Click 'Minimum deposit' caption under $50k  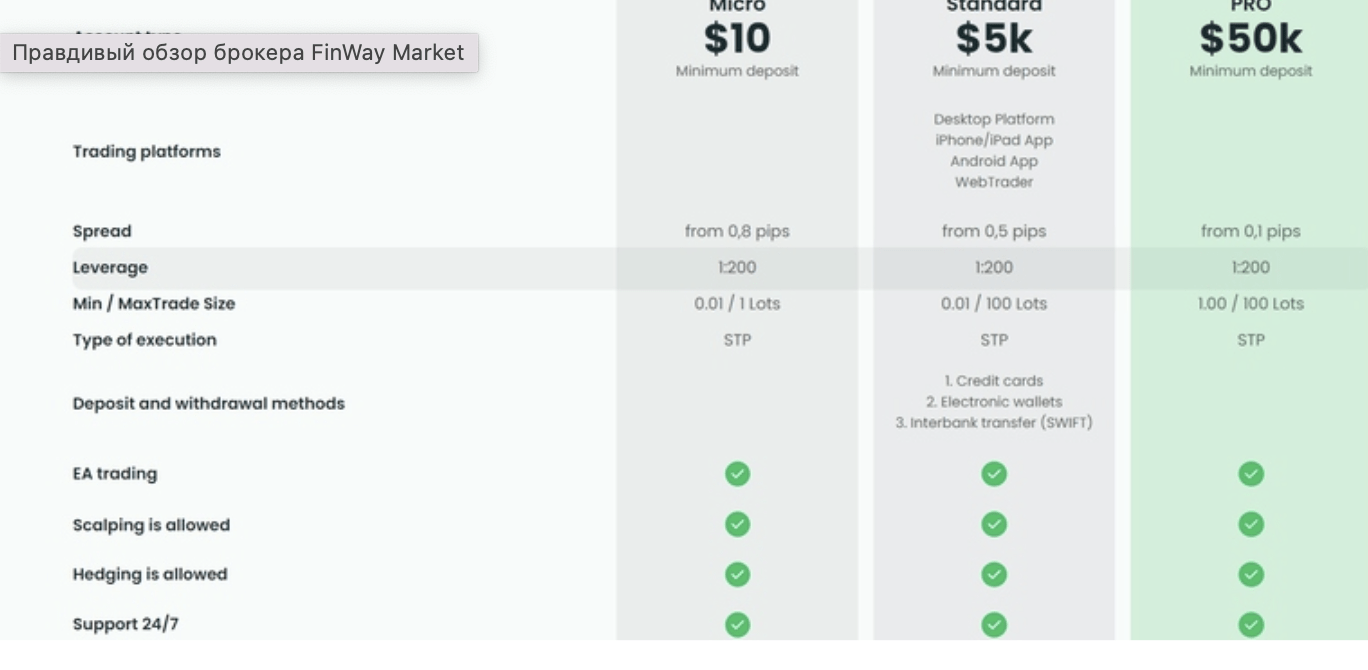click(1251, 71)
